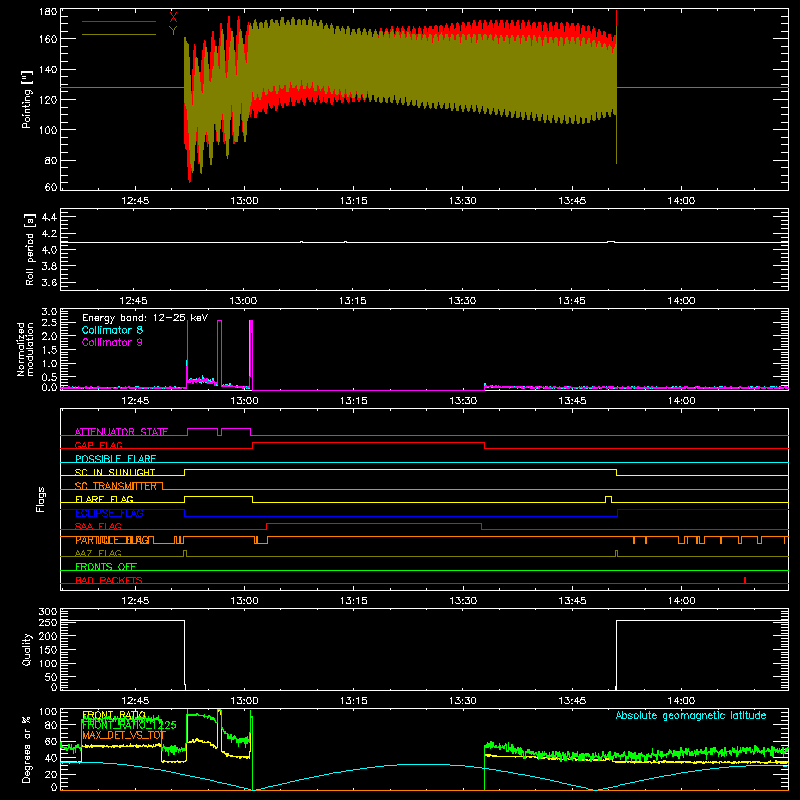The height and width of the screenshot is (800, 800).
Task: Click the 12:45 tick label under pointing plot
Action: click(135, 201)
